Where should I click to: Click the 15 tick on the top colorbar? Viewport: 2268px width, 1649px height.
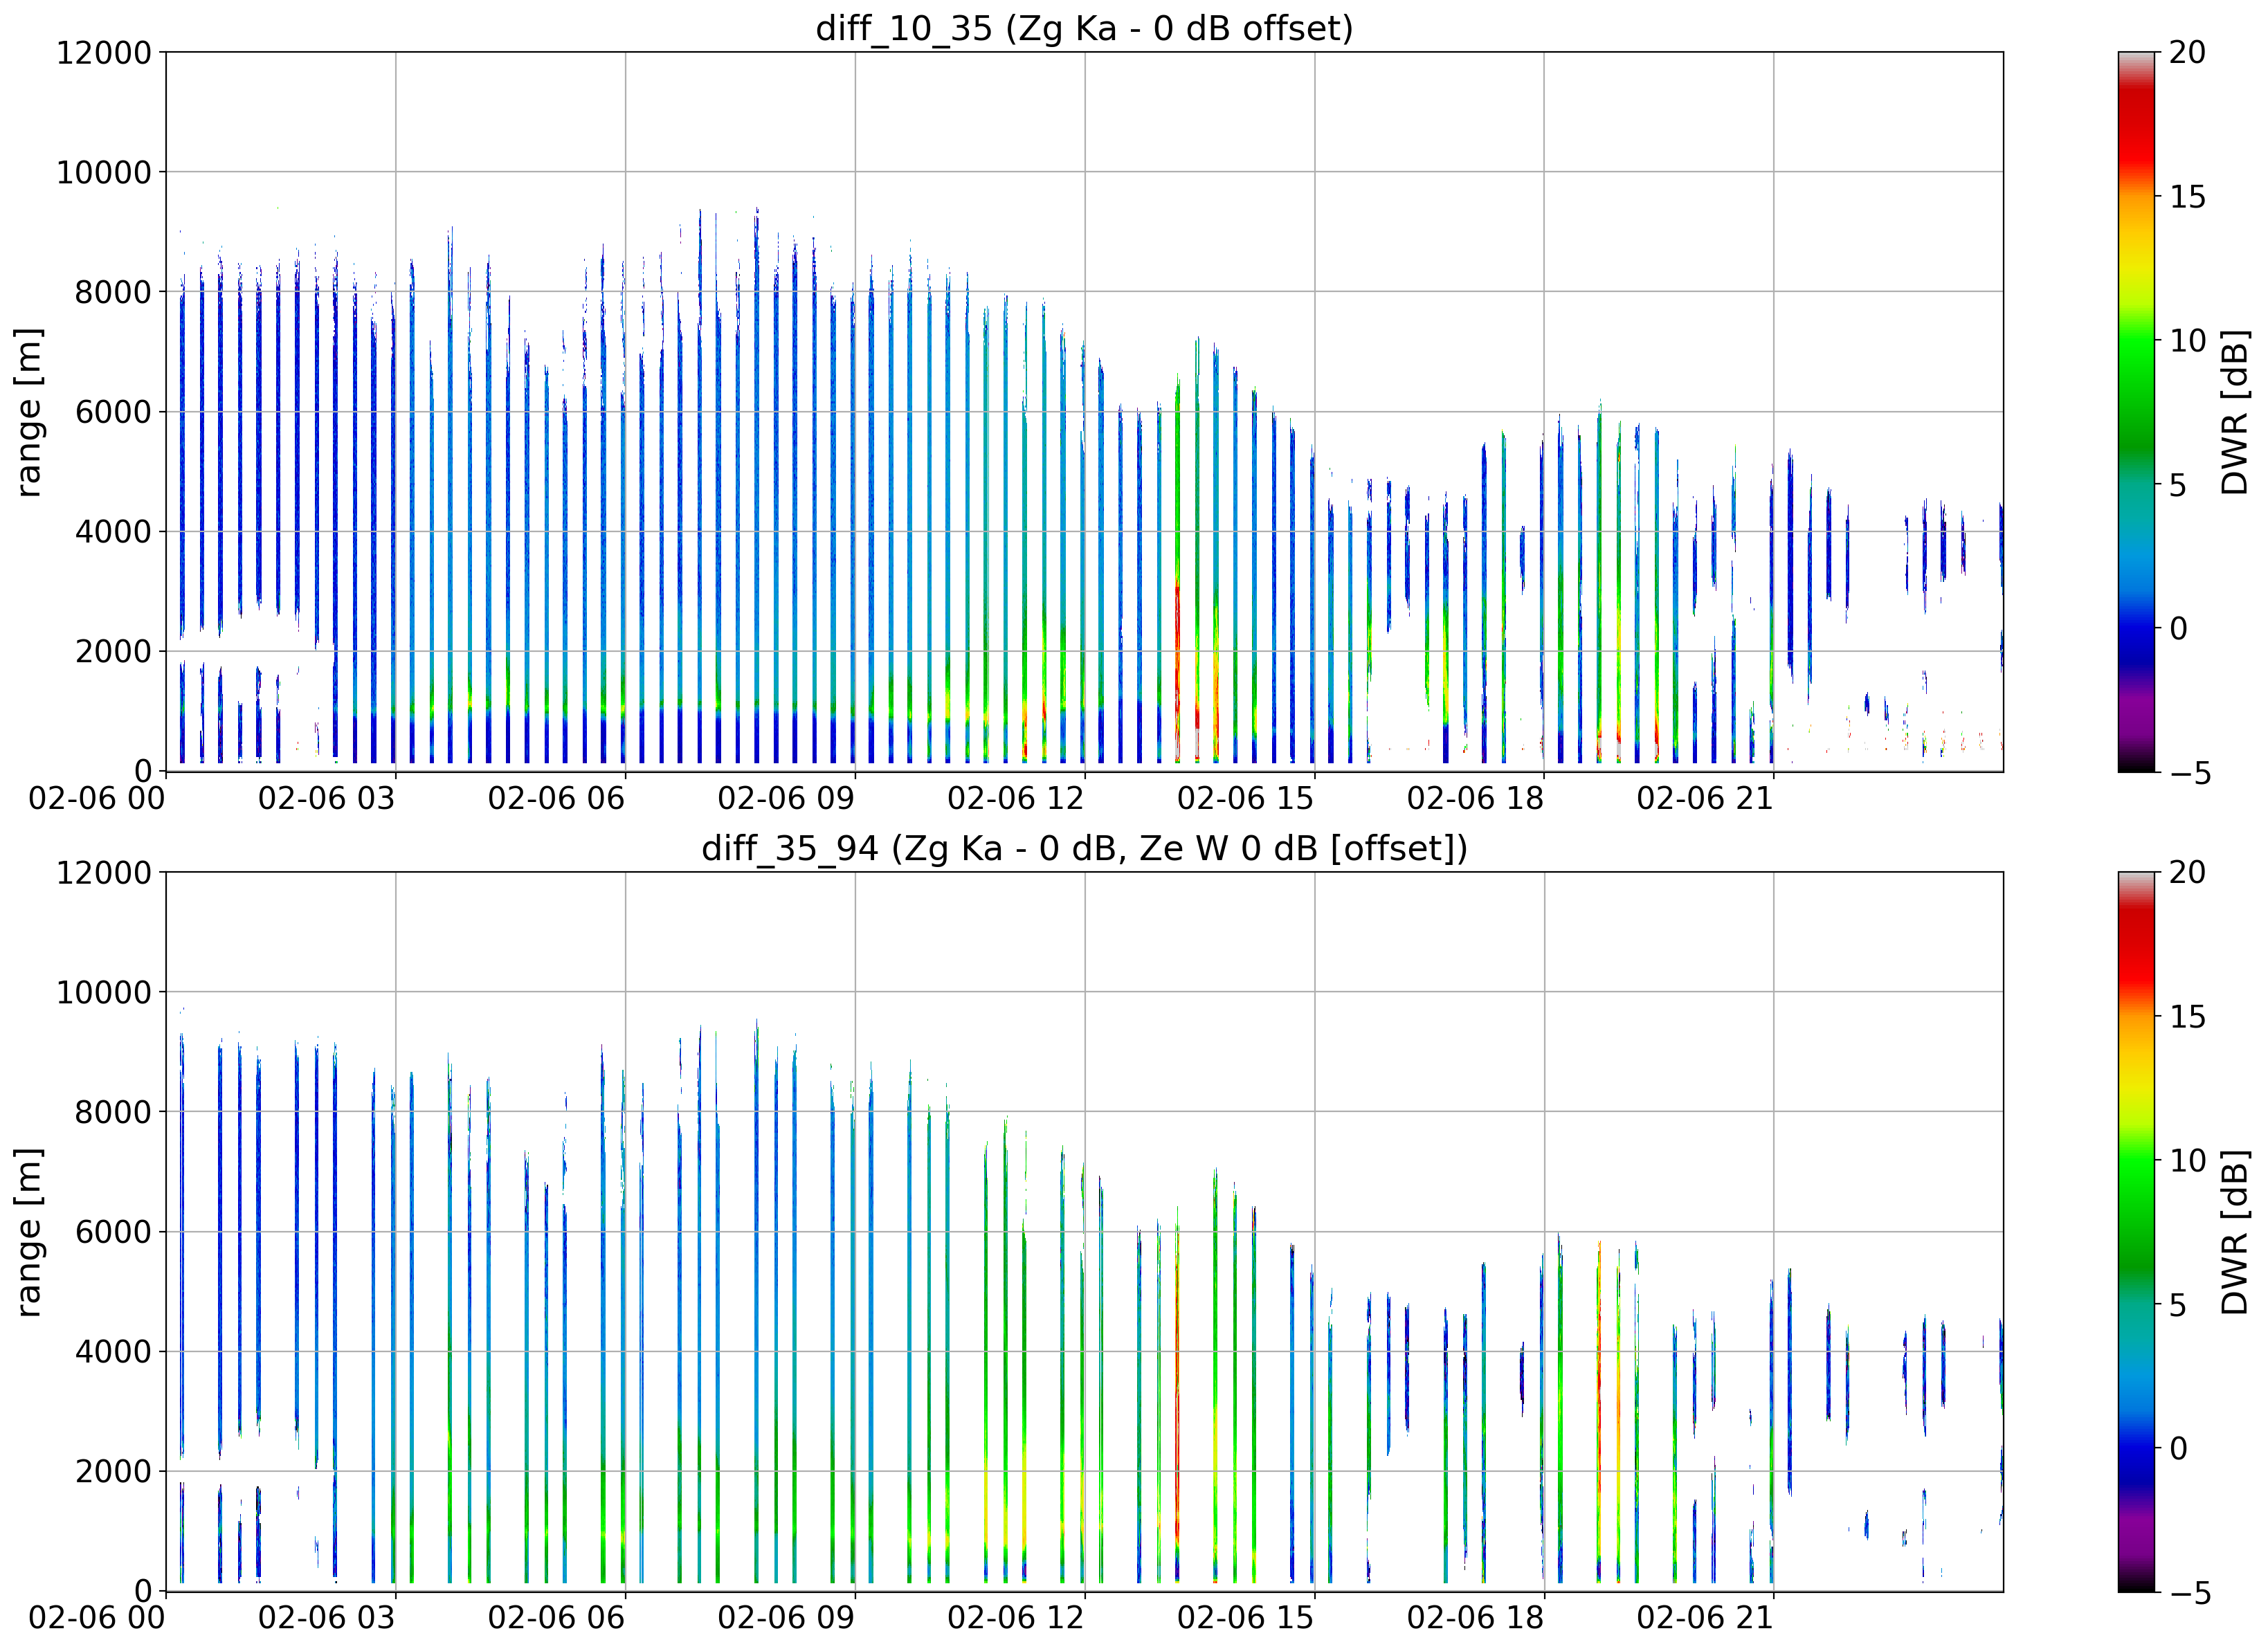pyautogui.click(x=2187, y=197)
